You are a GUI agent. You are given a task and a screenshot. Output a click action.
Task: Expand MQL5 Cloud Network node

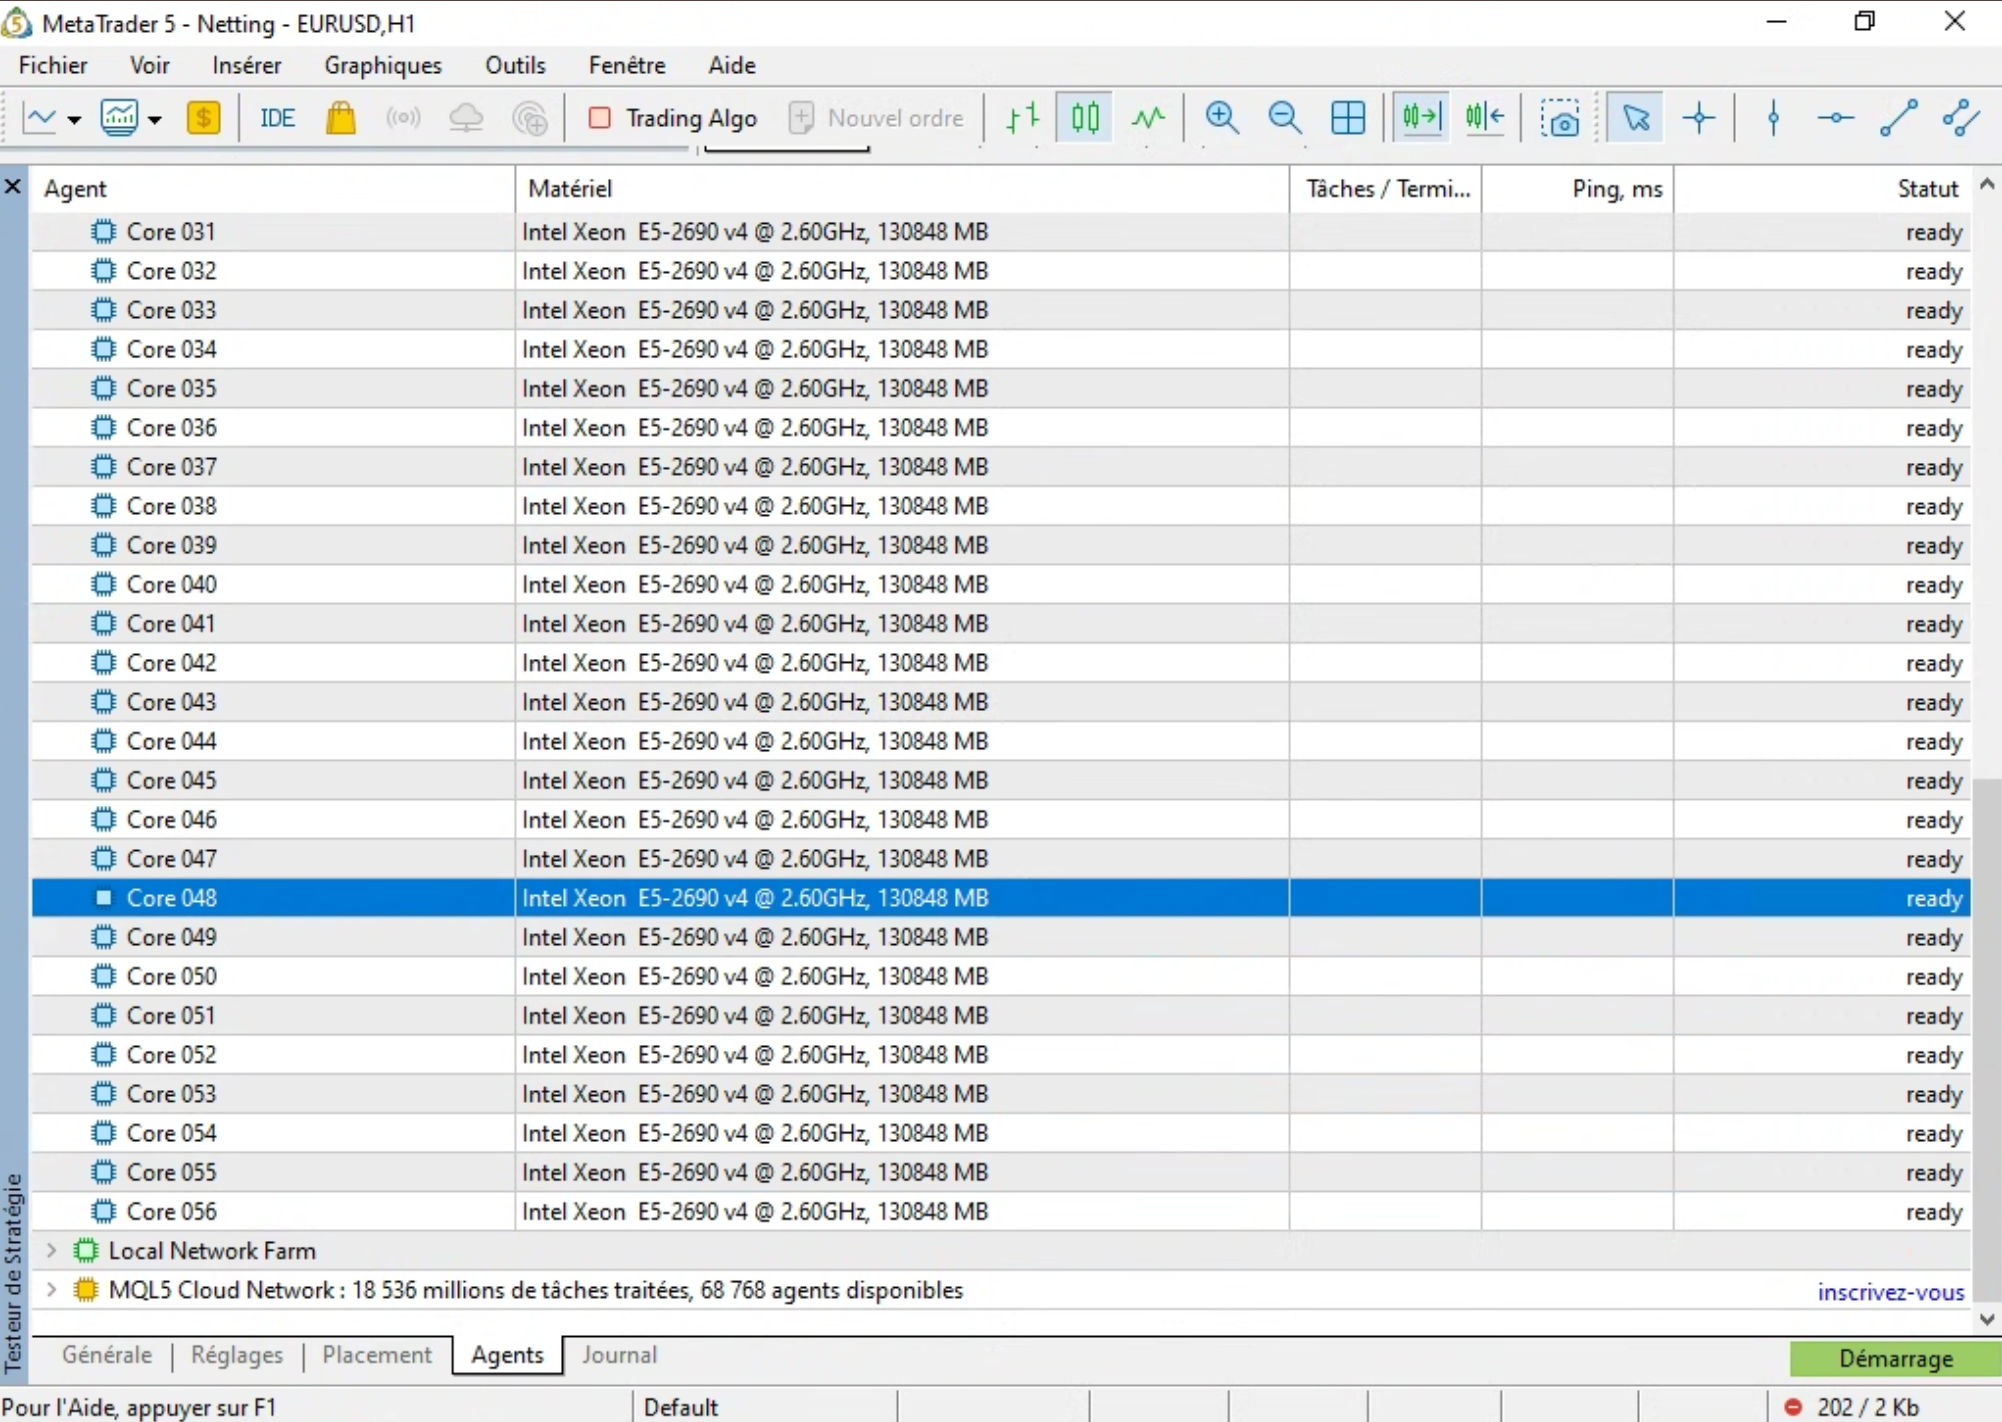[x=51, y=1290]
